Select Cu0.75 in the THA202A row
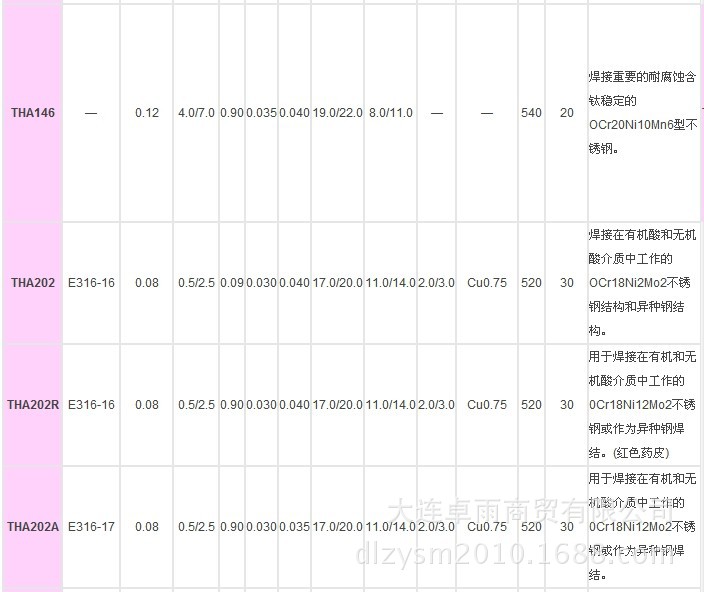704x592 pixels. coord(486,526)
